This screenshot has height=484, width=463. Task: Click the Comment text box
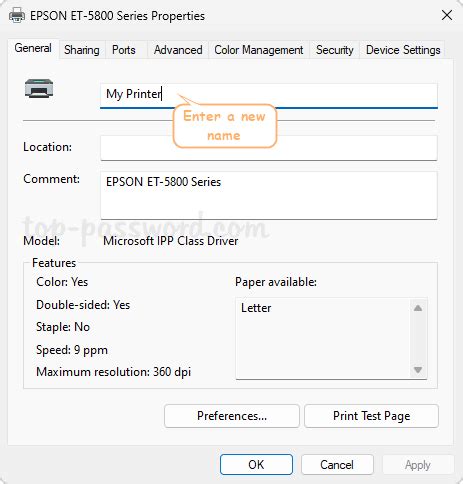[269, 195]
